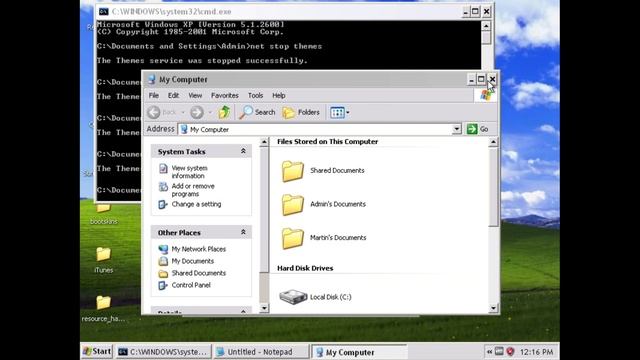Click the Start button
The height and width of the screenshot is (360, 640).
click(x=97, y=351)
